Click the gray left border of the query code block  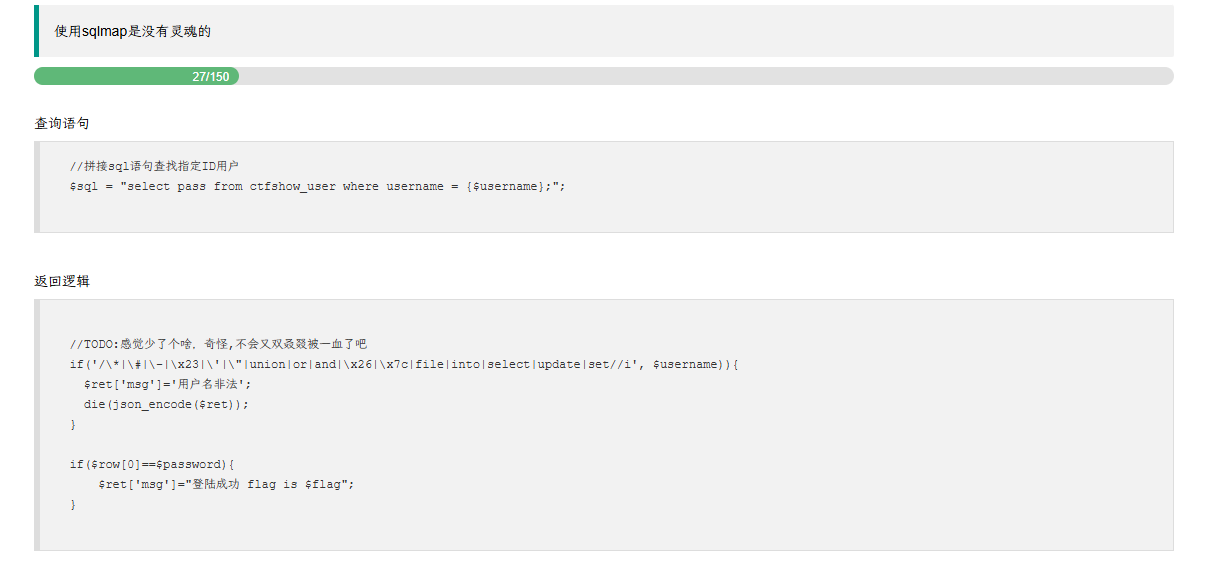coord(37,187)
